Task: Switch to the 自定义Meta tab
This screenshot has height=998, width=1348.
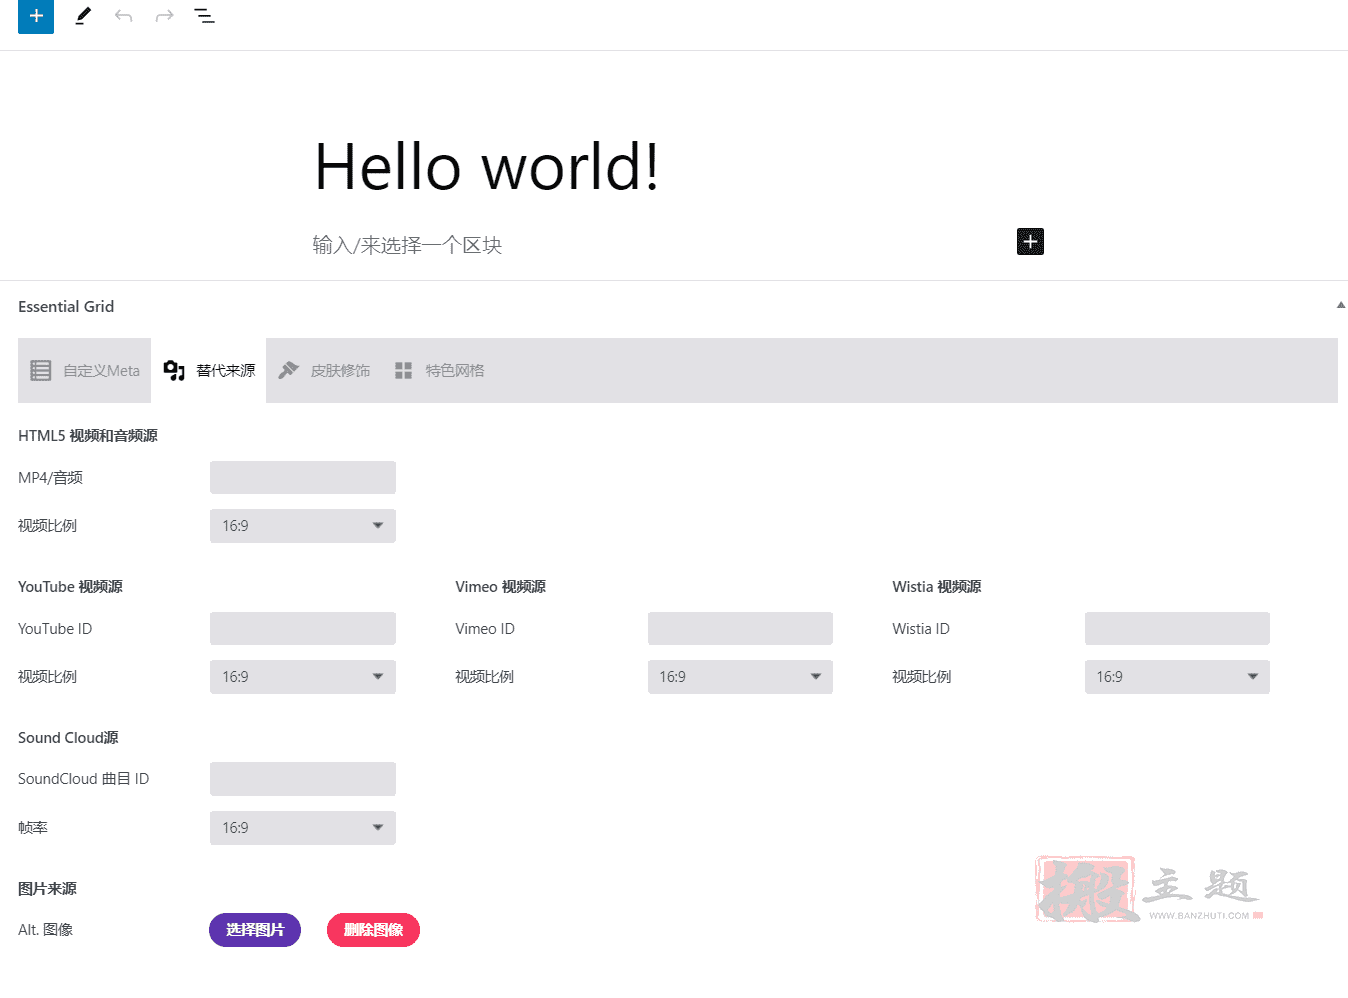Action: [x=84, y=370]
